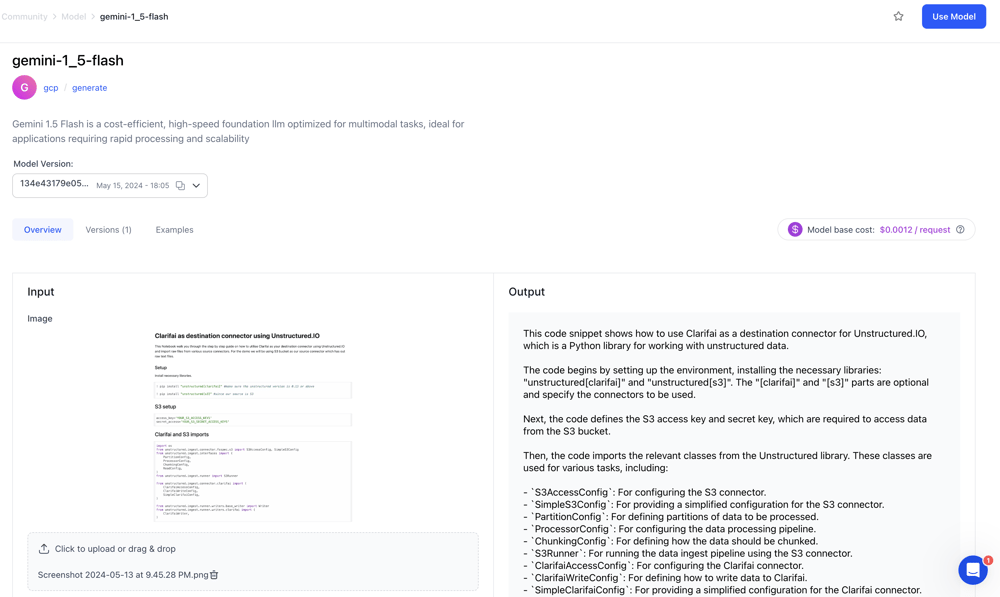Click the purple G user avatar
This screenshot has height=597, width=1000.
point(24,88)
